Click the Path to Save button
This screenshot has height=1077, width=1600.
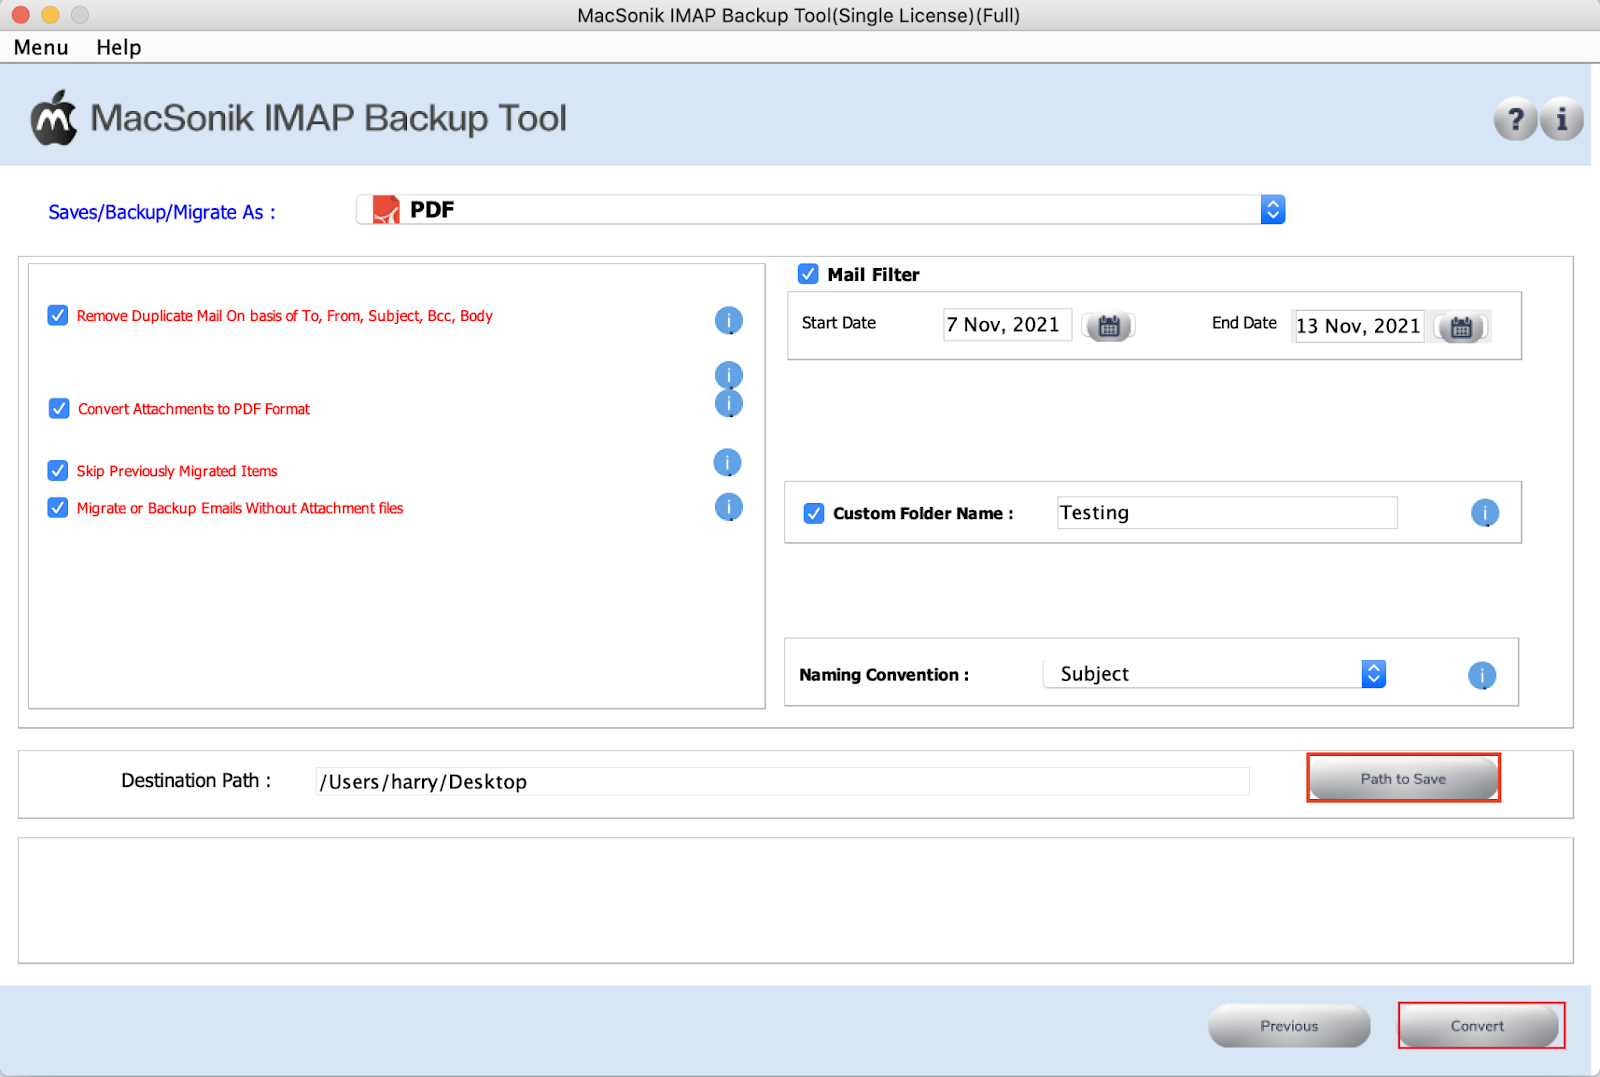pyautogui.click(x=1403, y=779)
